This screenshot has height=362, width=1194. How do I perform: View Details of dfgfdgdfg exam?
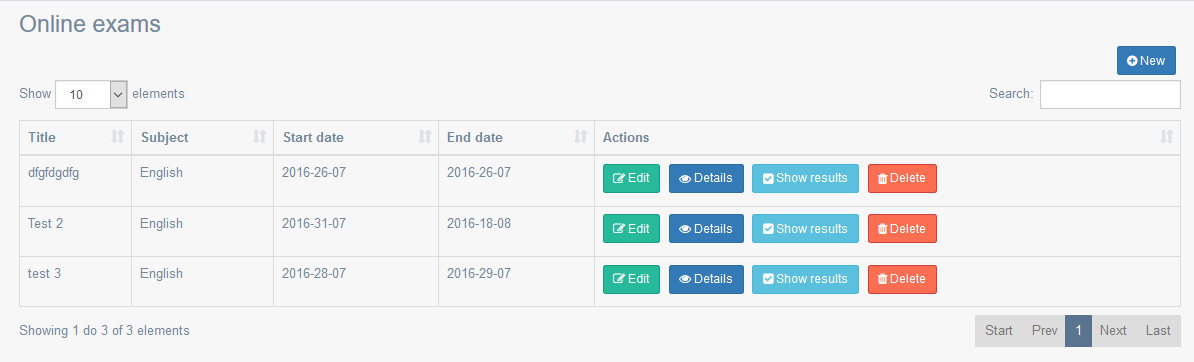pos(707,178)
